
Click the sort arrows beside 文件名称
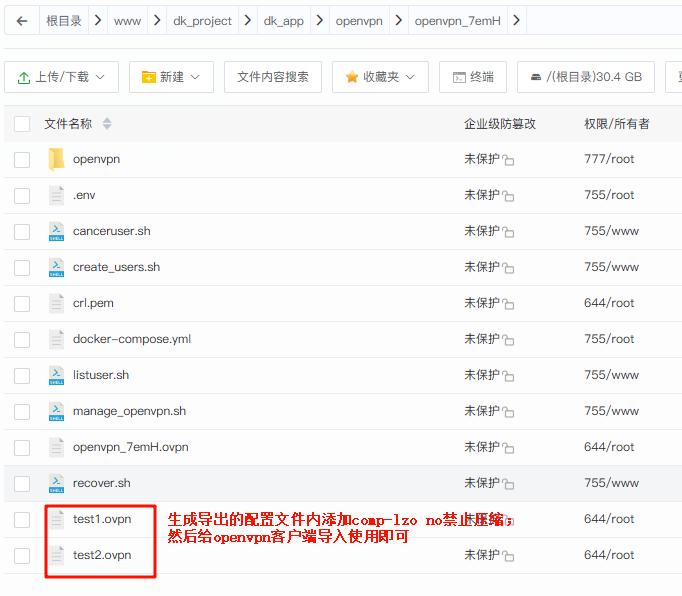107,124
